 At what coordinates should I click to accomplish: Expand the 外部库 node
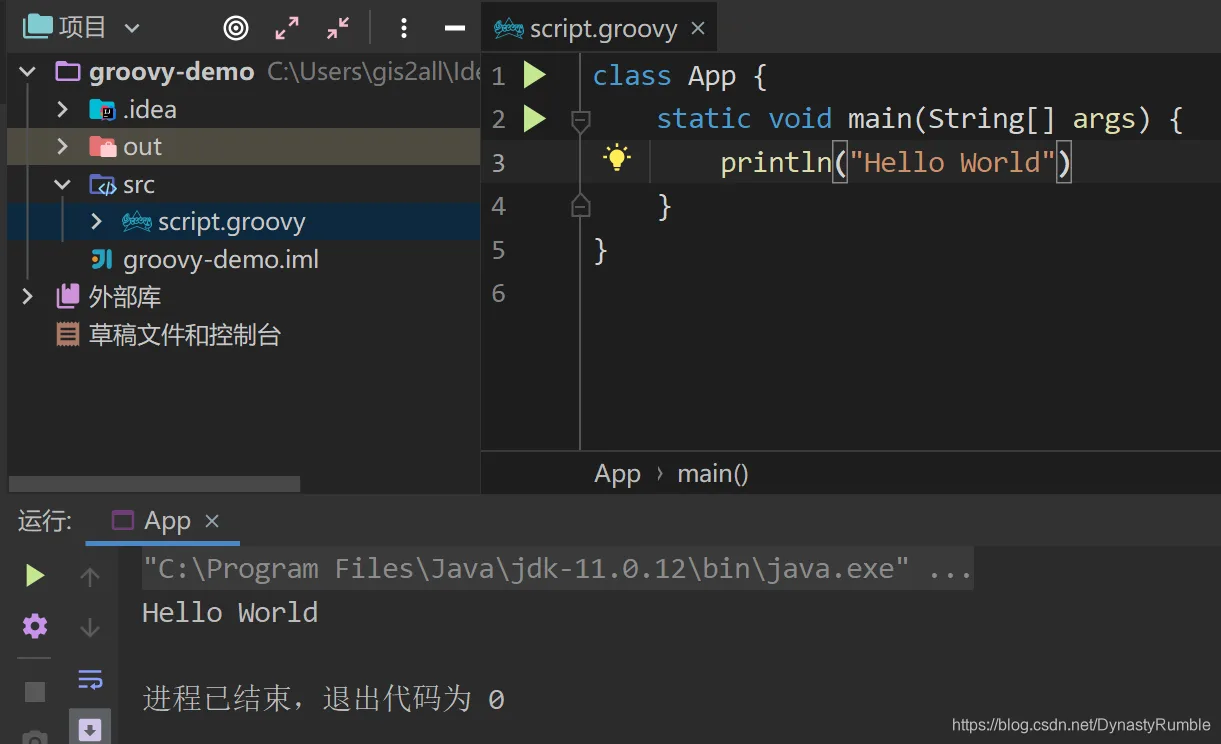(28, 297)
